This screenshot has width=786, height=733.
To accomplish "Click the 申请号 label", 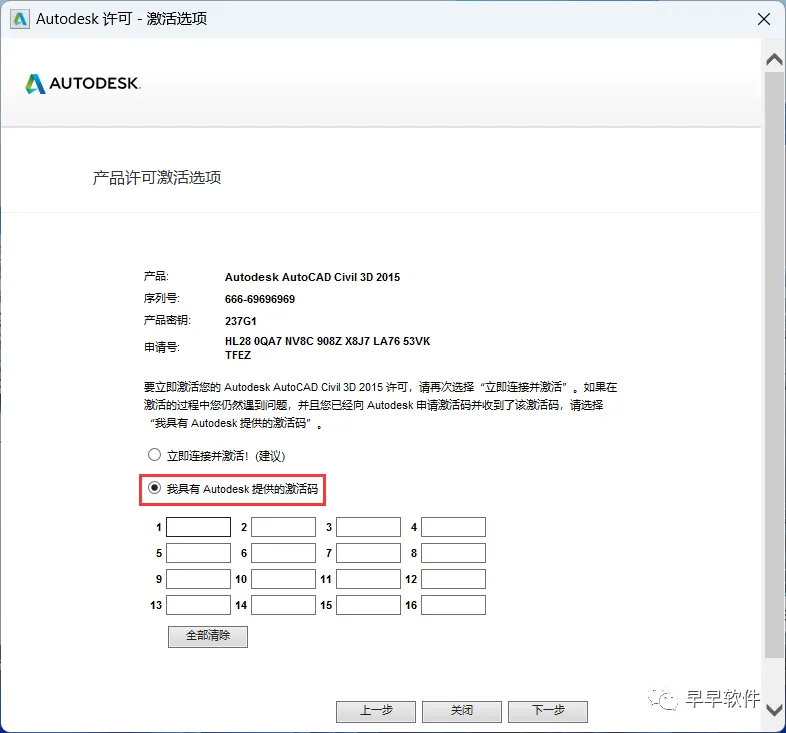I will 161,347.
